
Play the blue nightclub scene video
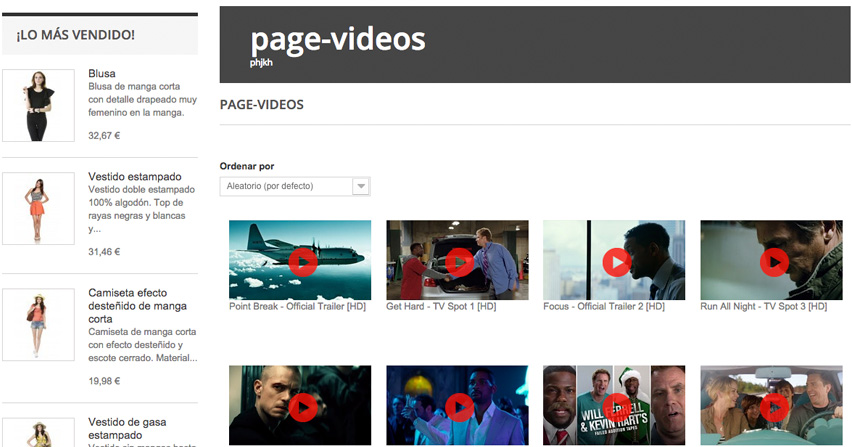tap(460, 407)
